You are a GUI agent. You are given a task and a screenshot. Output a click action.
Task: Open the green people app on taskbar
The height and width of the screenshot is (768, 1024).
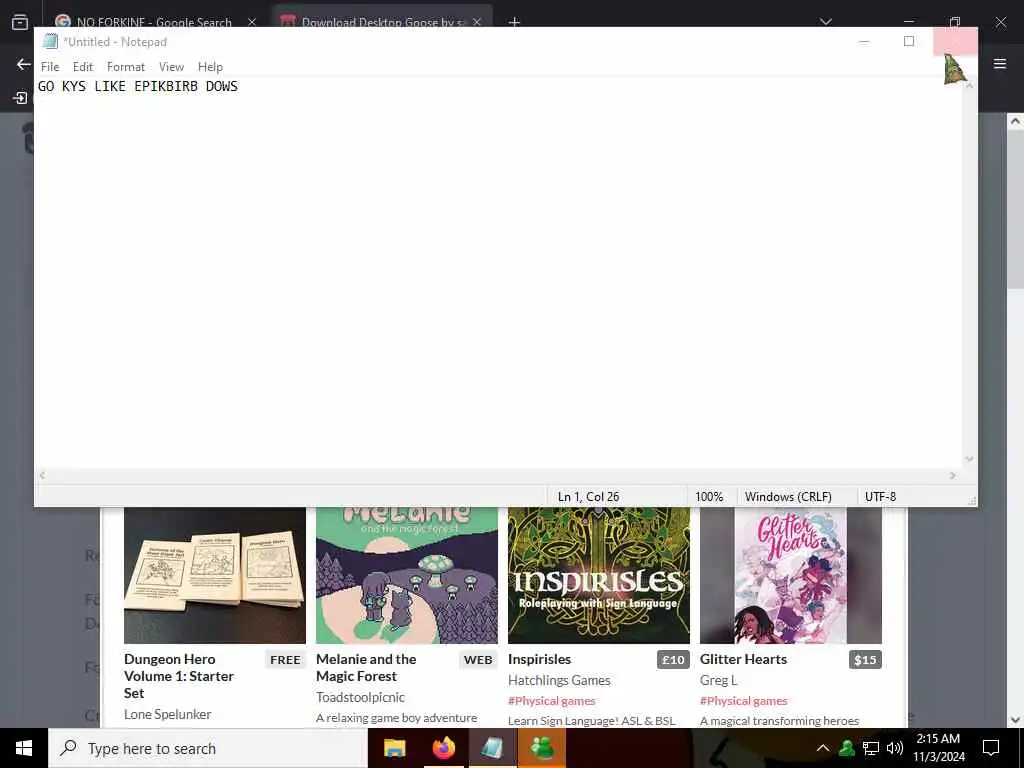pyautogui.click(x=541, y=748)
